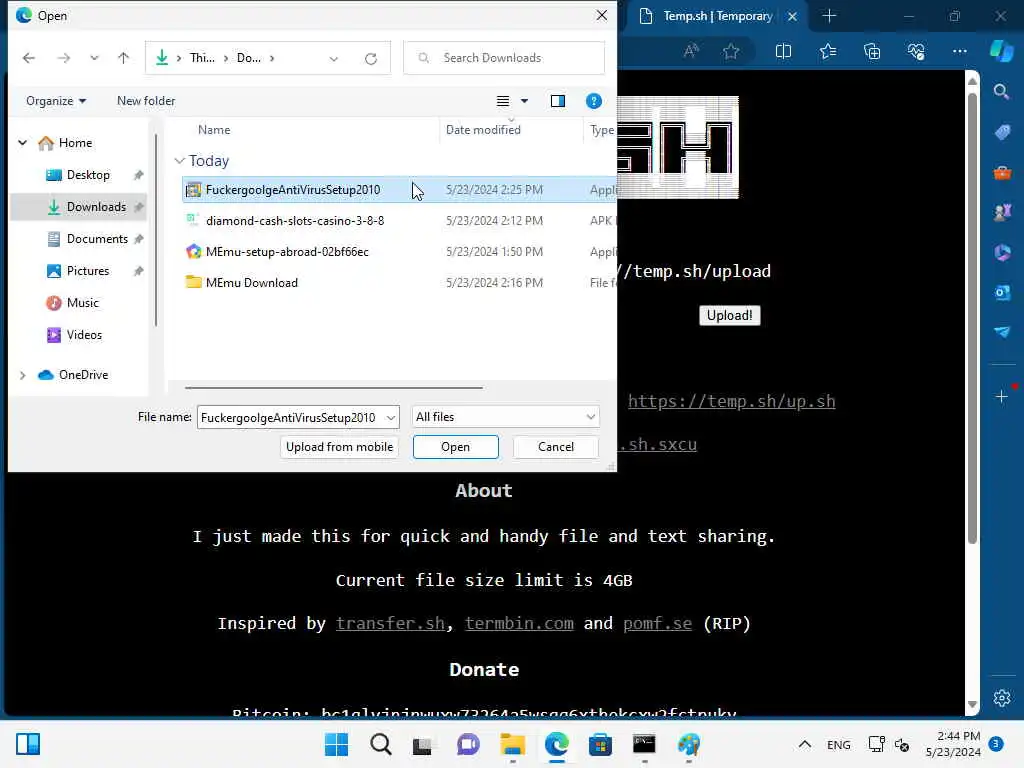Click Edge Read aloud icon

691,51
